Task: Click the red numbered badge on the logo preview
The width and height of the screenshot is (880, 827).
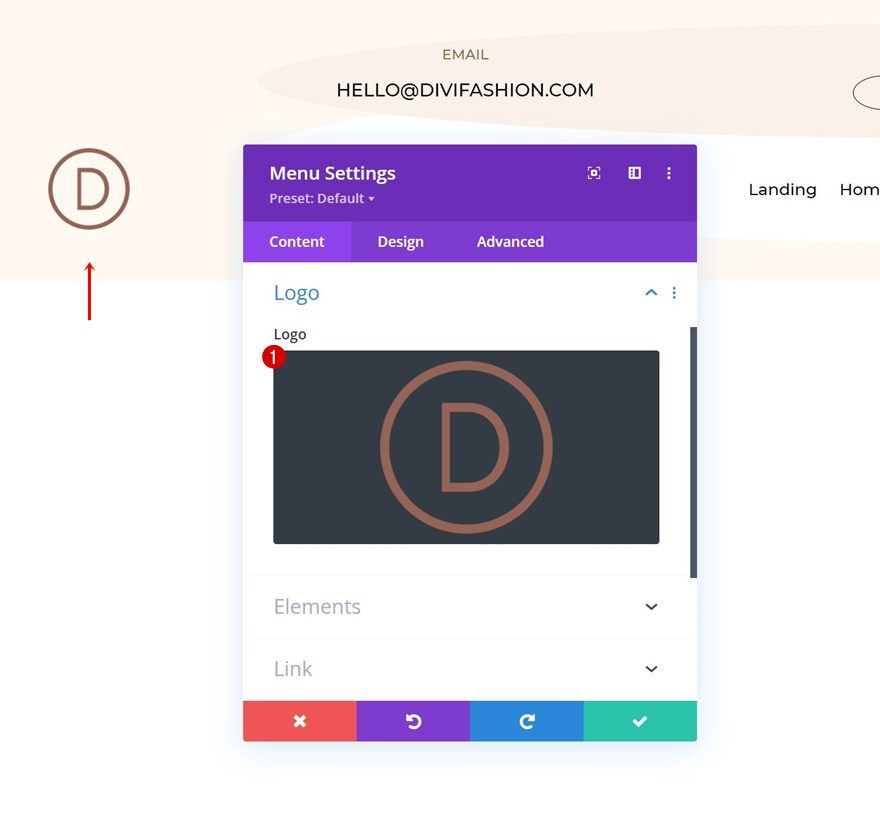Action: click(274, 355)
